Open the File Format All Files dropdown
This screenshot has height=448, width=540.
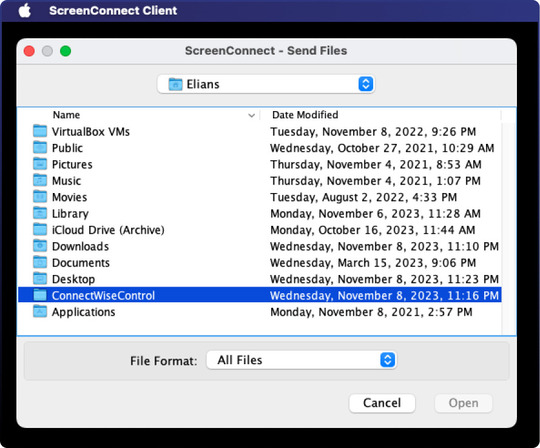pos(301,360)
